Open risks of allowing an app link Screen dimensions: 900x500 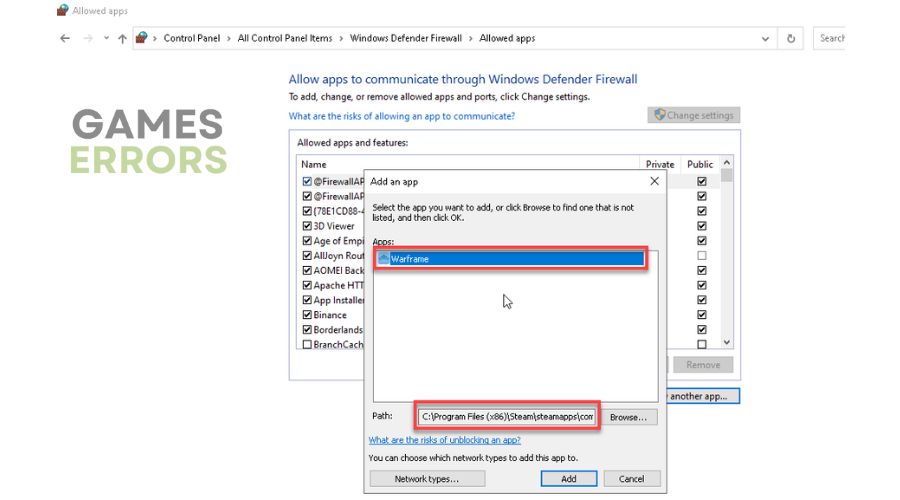point(401,116)
